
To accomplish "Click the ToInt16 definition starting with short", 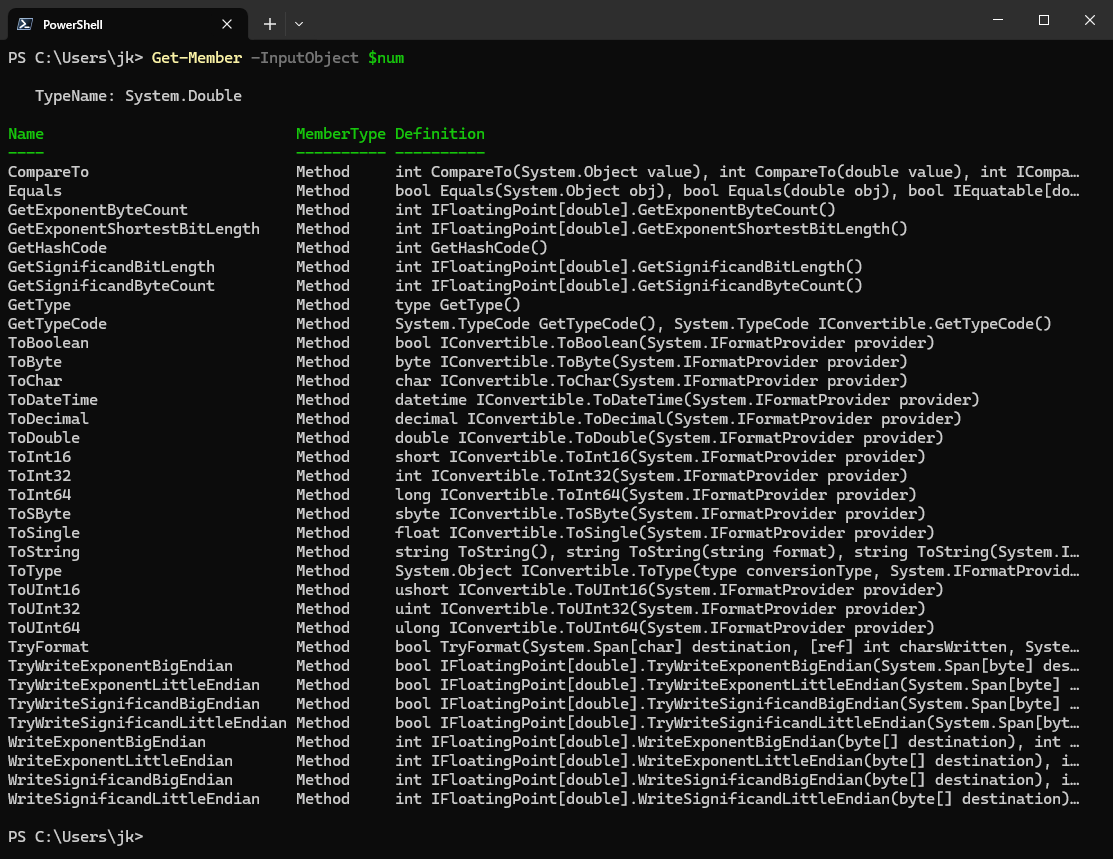I will (x=660, y=457).
